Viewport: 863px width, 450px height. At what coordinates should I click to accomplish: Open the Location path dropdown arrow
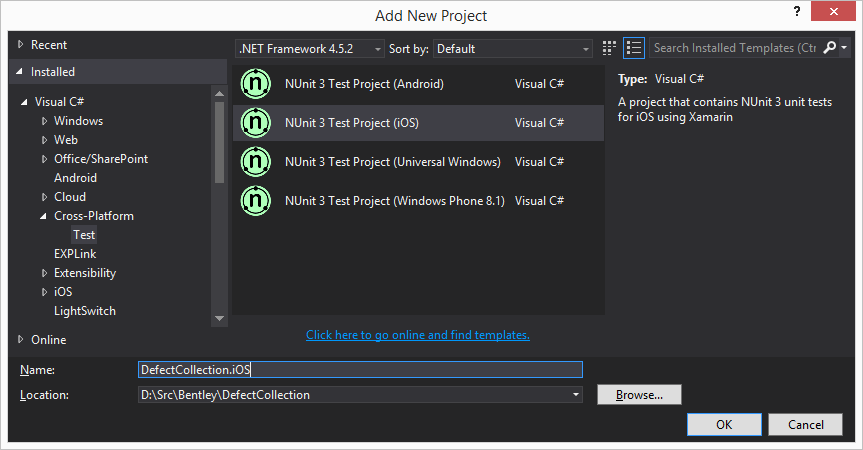(576, 394)
